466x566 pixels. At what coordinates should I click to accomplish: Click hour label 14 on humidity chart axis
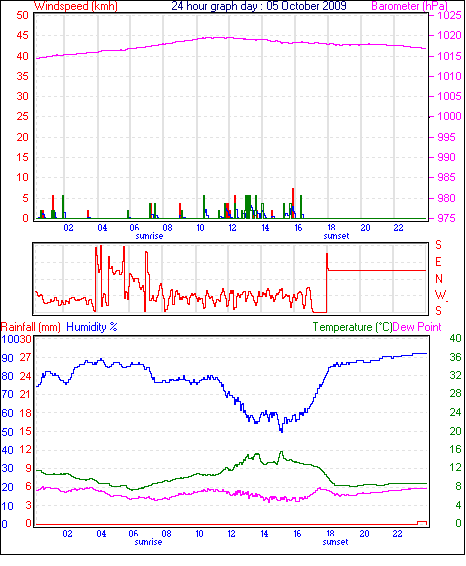click(x=264, y=534)
